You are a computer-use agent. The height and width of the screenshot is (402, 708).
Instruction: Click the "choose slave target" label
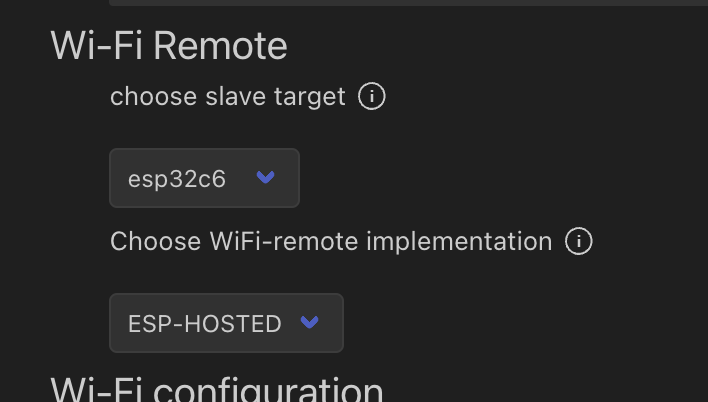point(228,97)
